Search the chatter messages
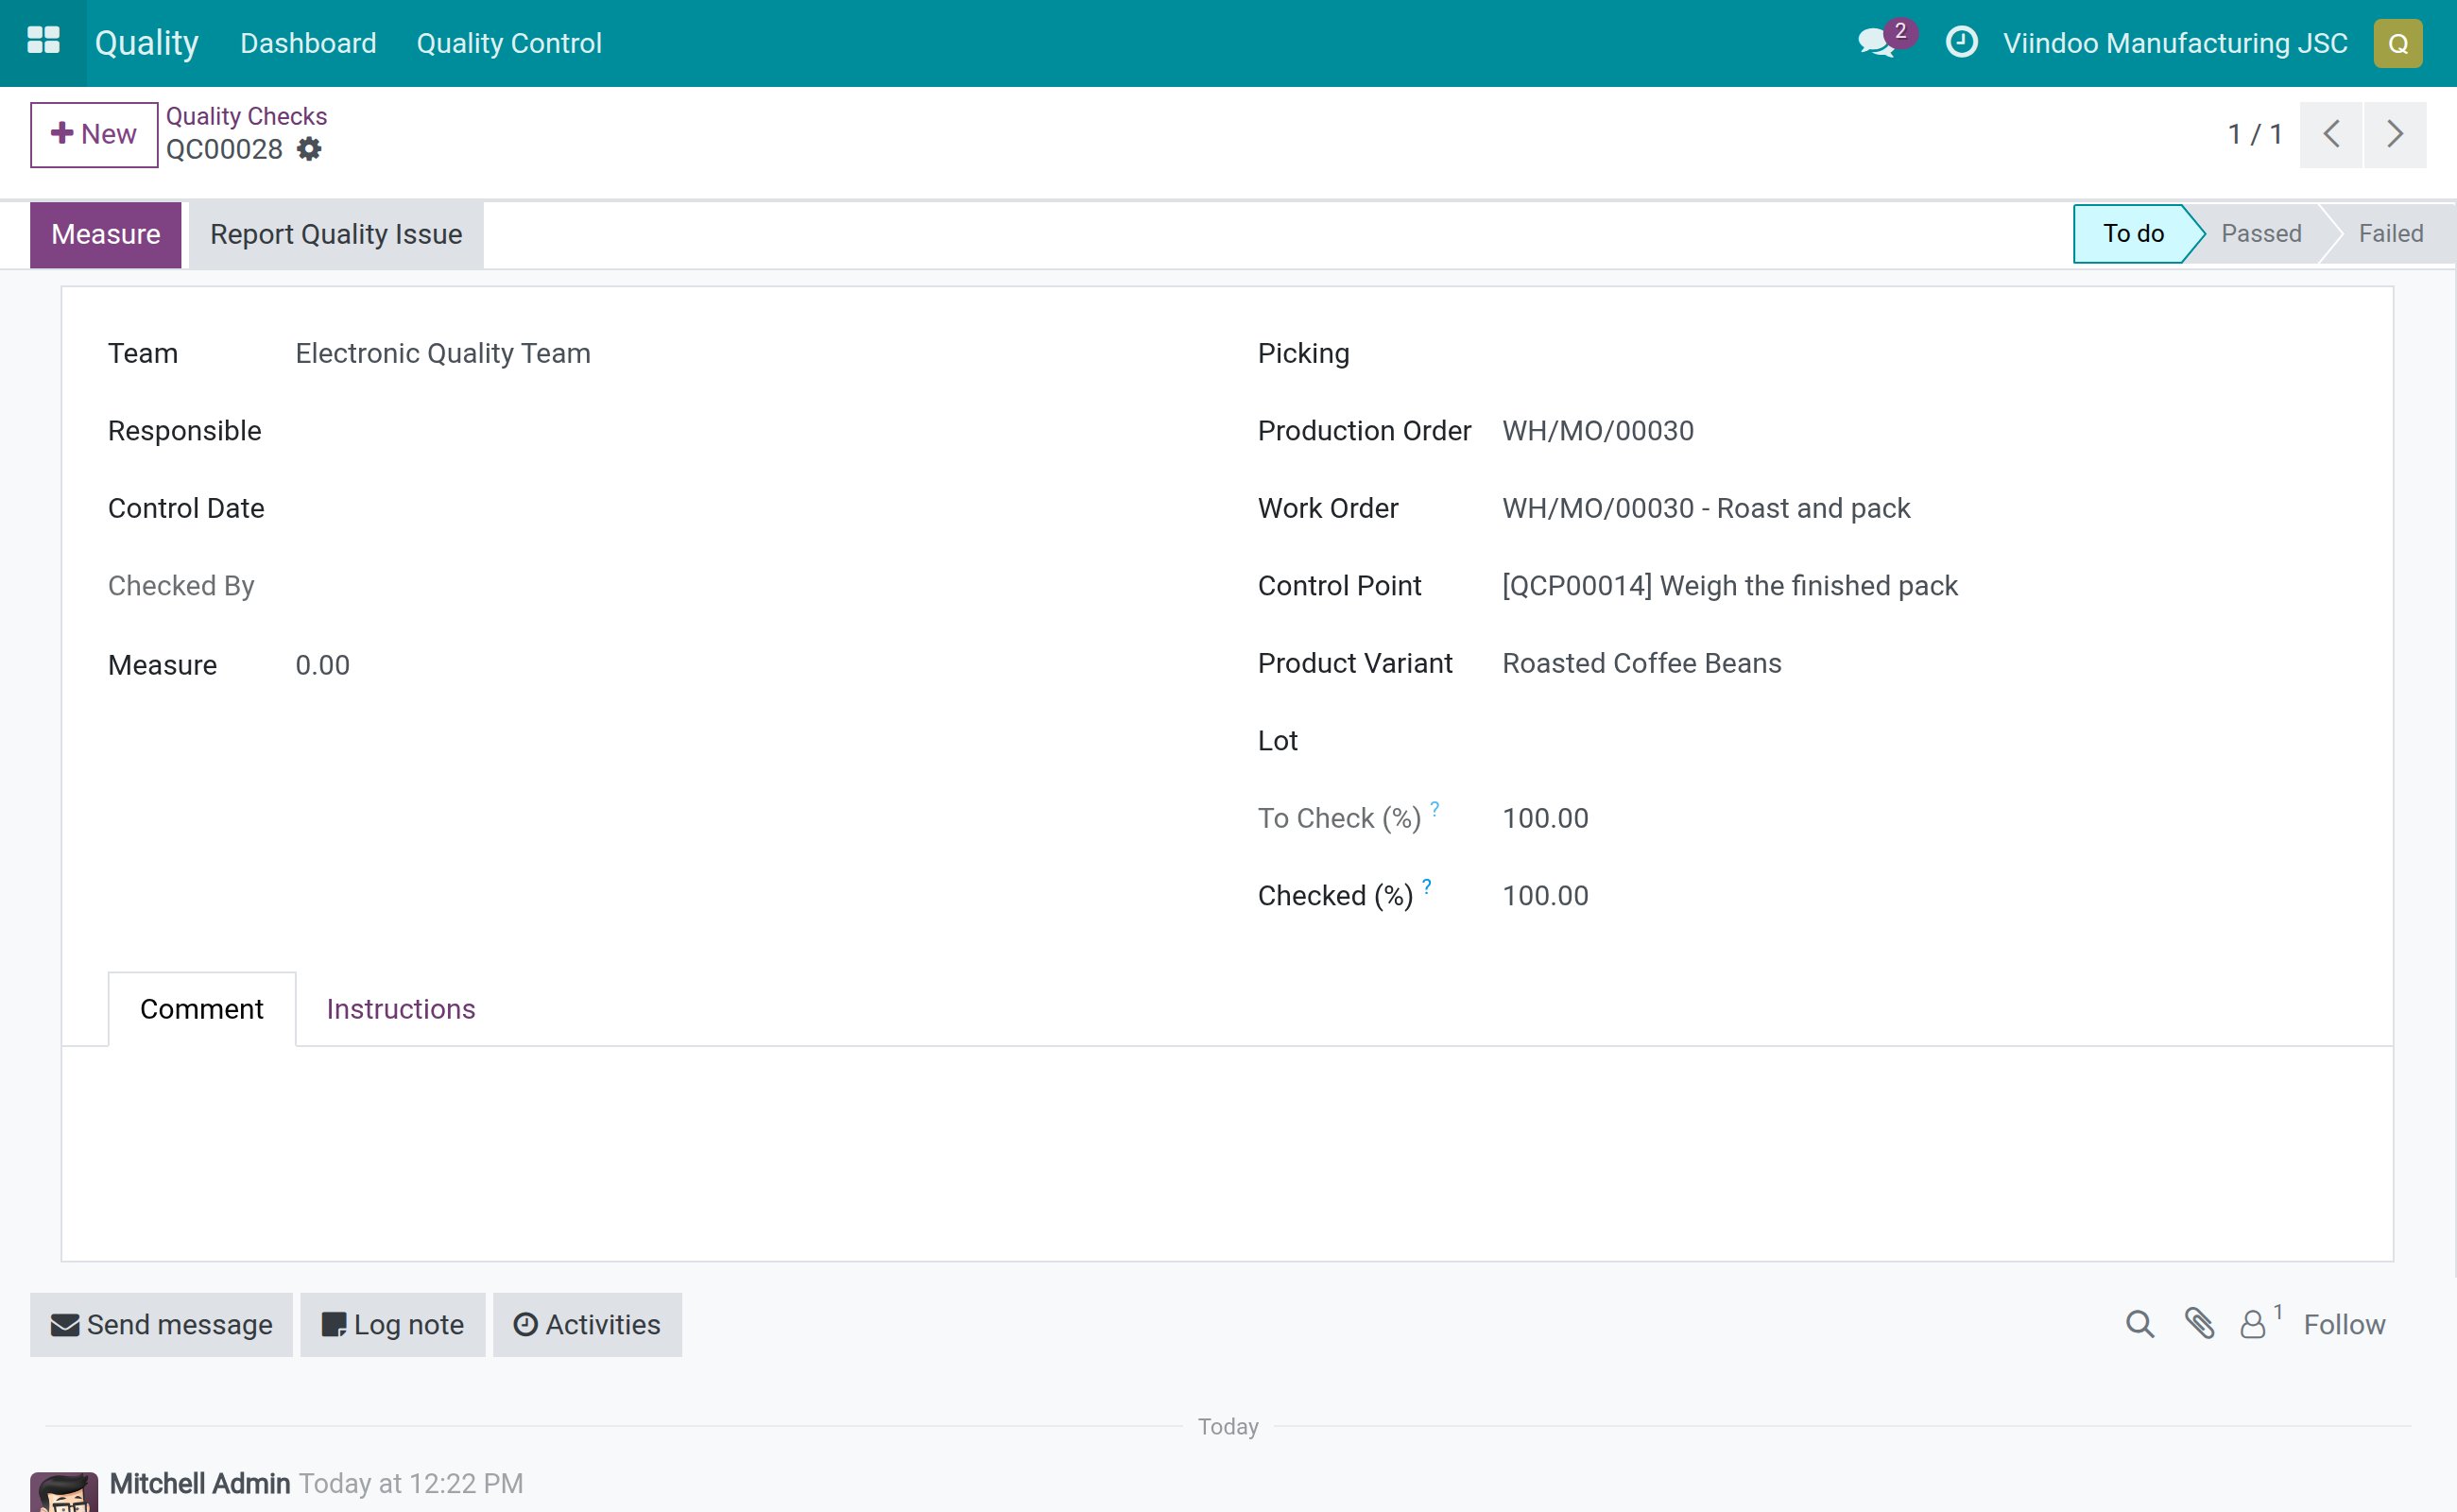Image resolution: width=2457 pixels, height=1512 pixels. point(2139,1324)
